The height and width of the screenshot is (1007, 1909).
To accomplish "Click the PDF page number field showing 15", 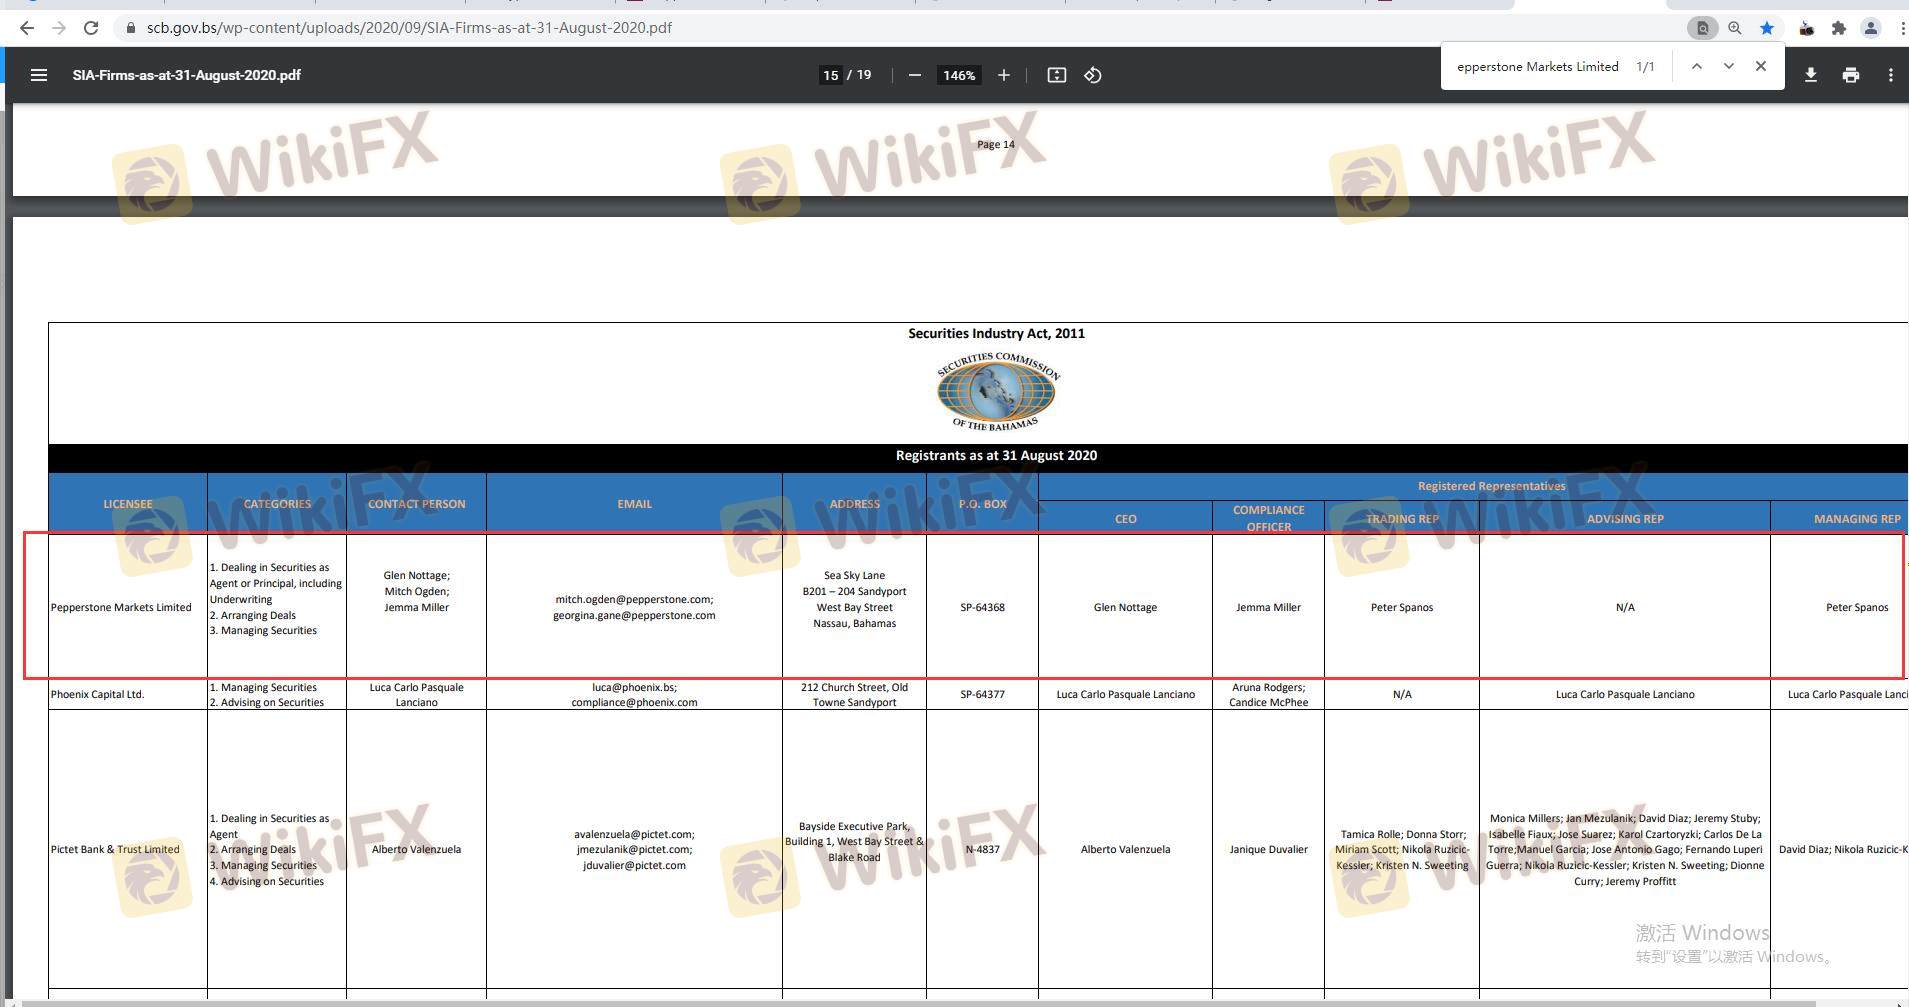I will [831, 75].
